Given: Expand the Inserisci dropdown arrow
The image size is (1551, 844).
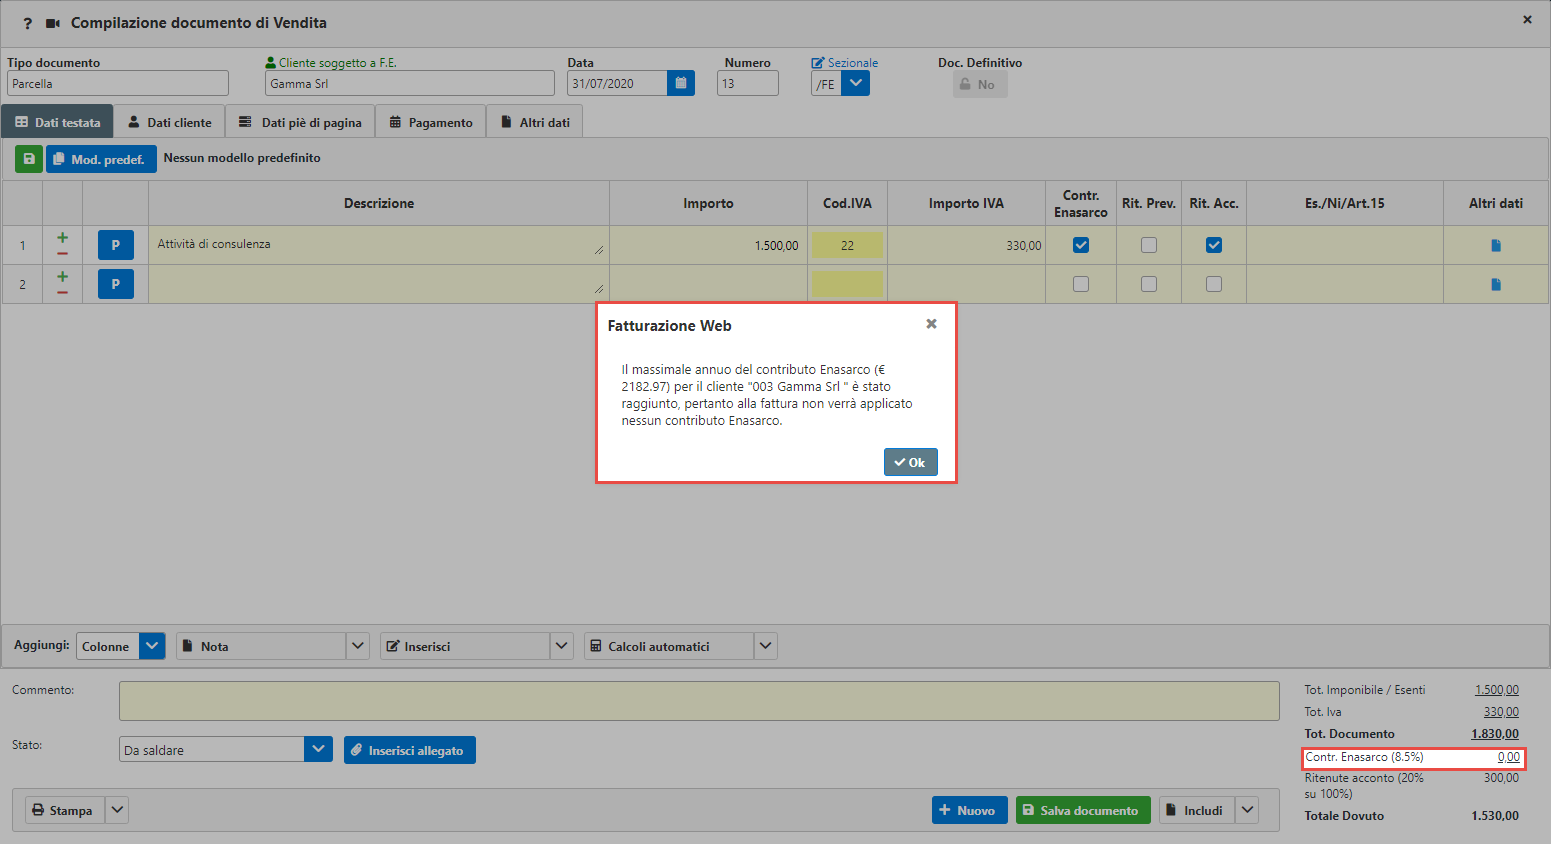Looking at the screenshot, I should coord(562,646).
